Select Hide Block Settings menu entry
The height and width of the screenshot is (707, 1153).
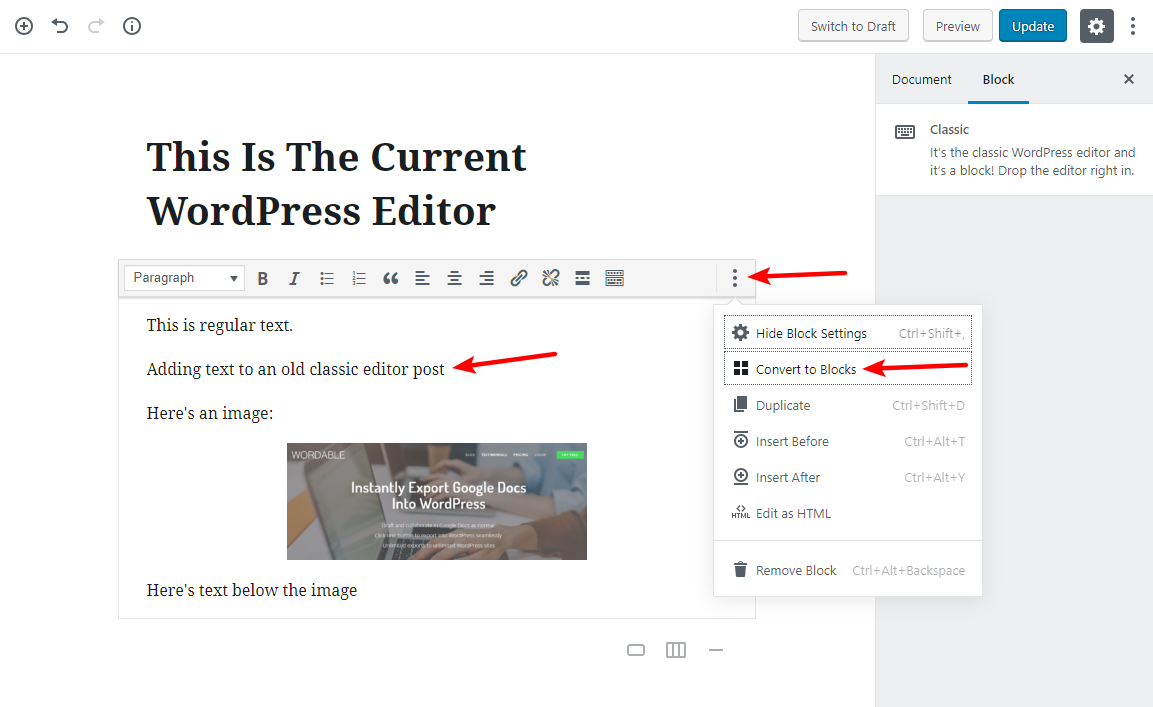tap(848, 333)
